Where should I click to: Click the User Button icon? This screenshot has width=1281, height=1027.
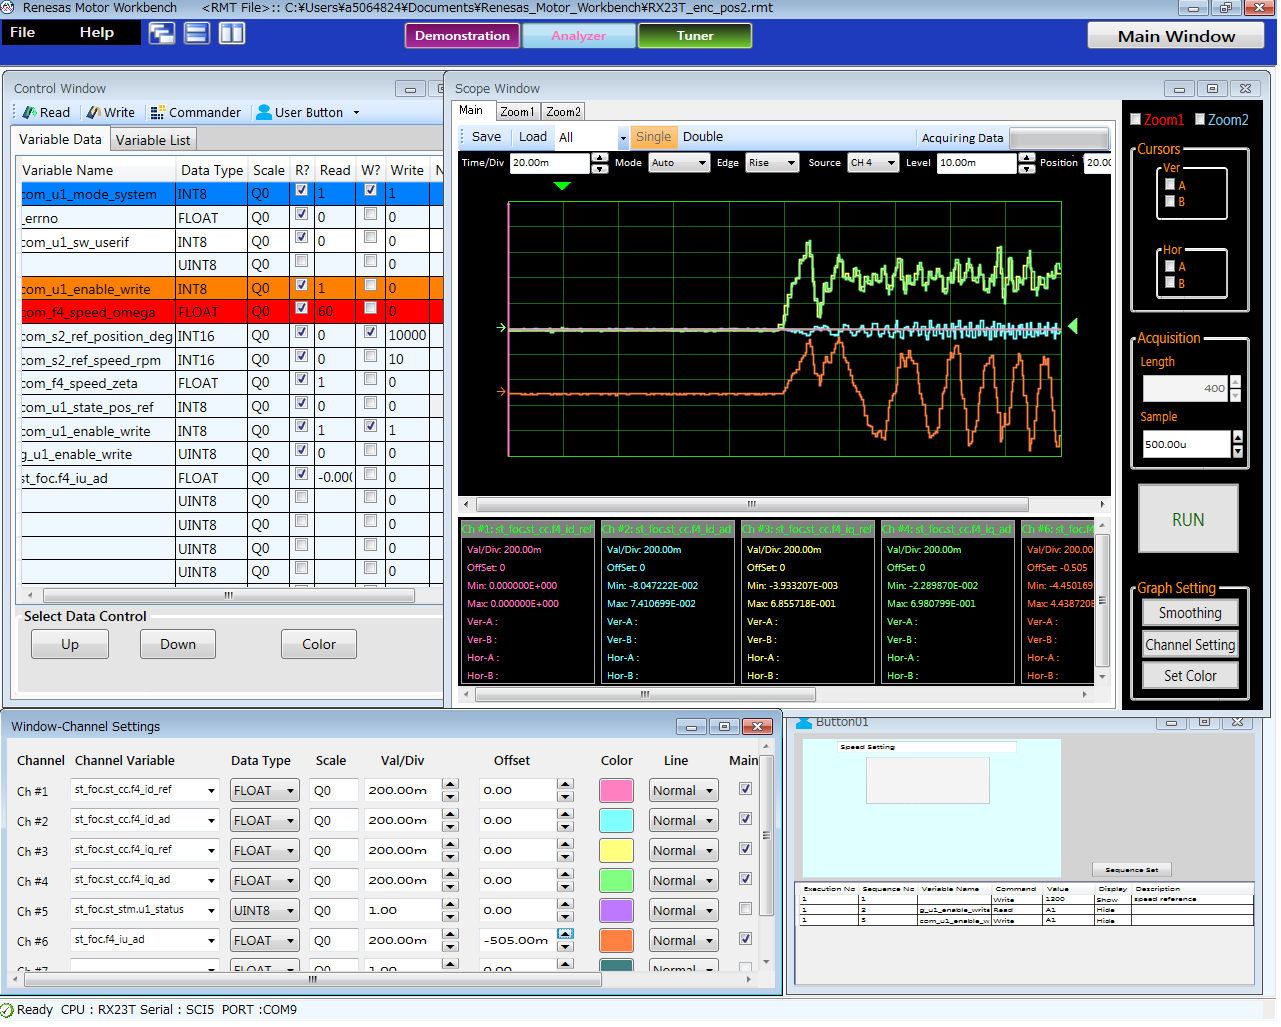(x=264, y=113)
